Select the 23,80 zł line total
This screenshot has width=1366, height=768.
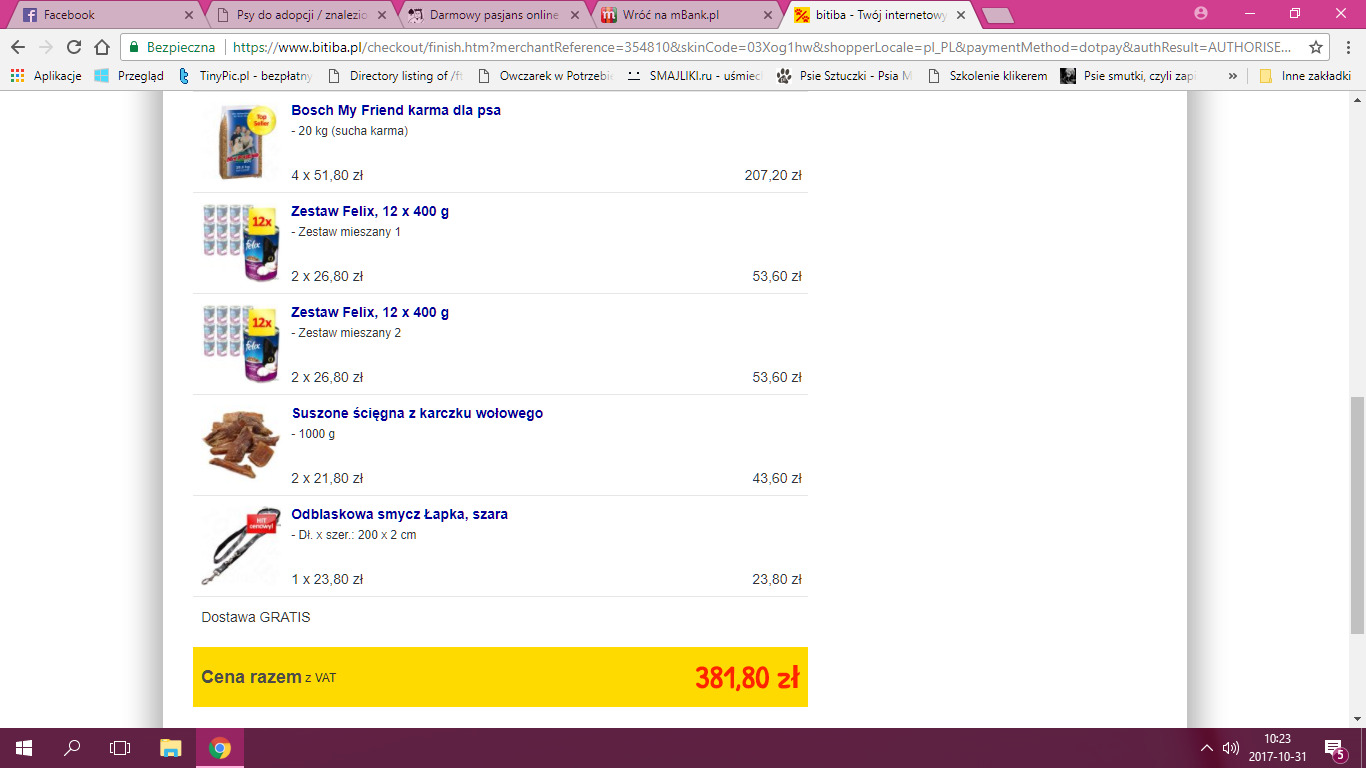coord(777,579)
